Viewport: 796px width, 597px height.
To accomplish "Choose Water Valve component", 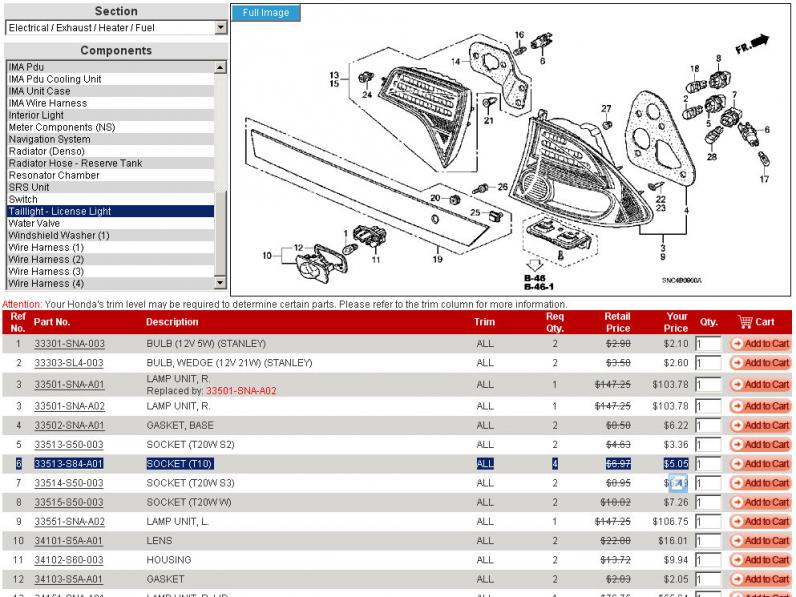I will tap(110, 223).
